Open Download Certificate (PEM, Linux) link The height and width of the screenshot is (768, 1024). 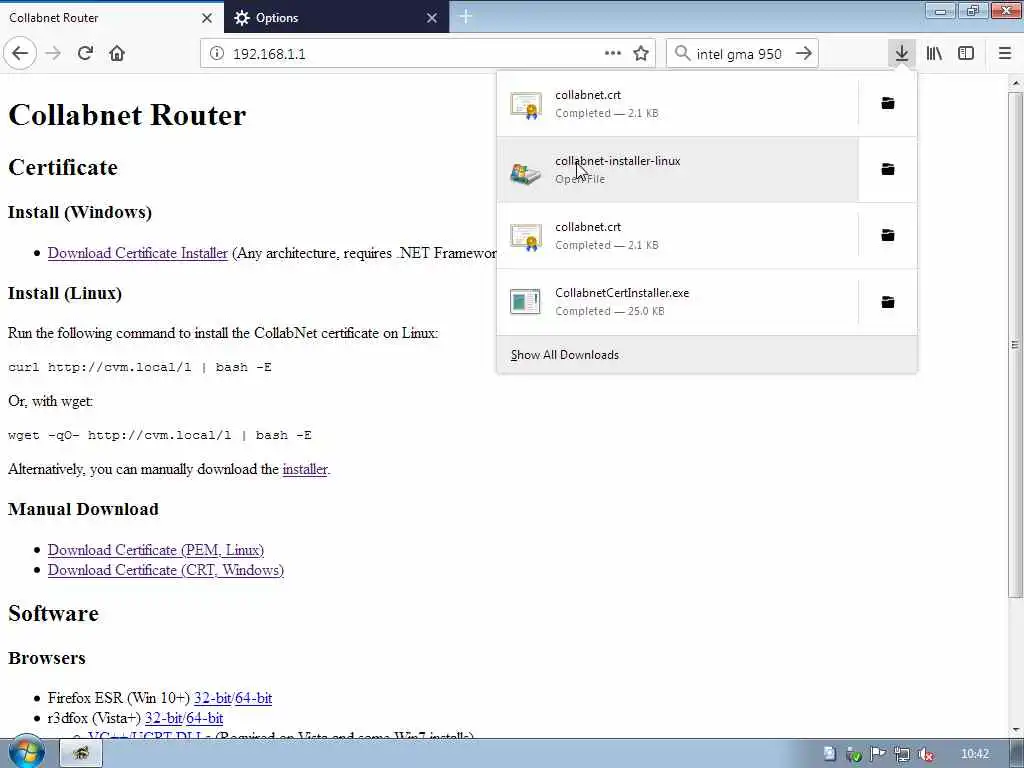(x=156, y=550)
